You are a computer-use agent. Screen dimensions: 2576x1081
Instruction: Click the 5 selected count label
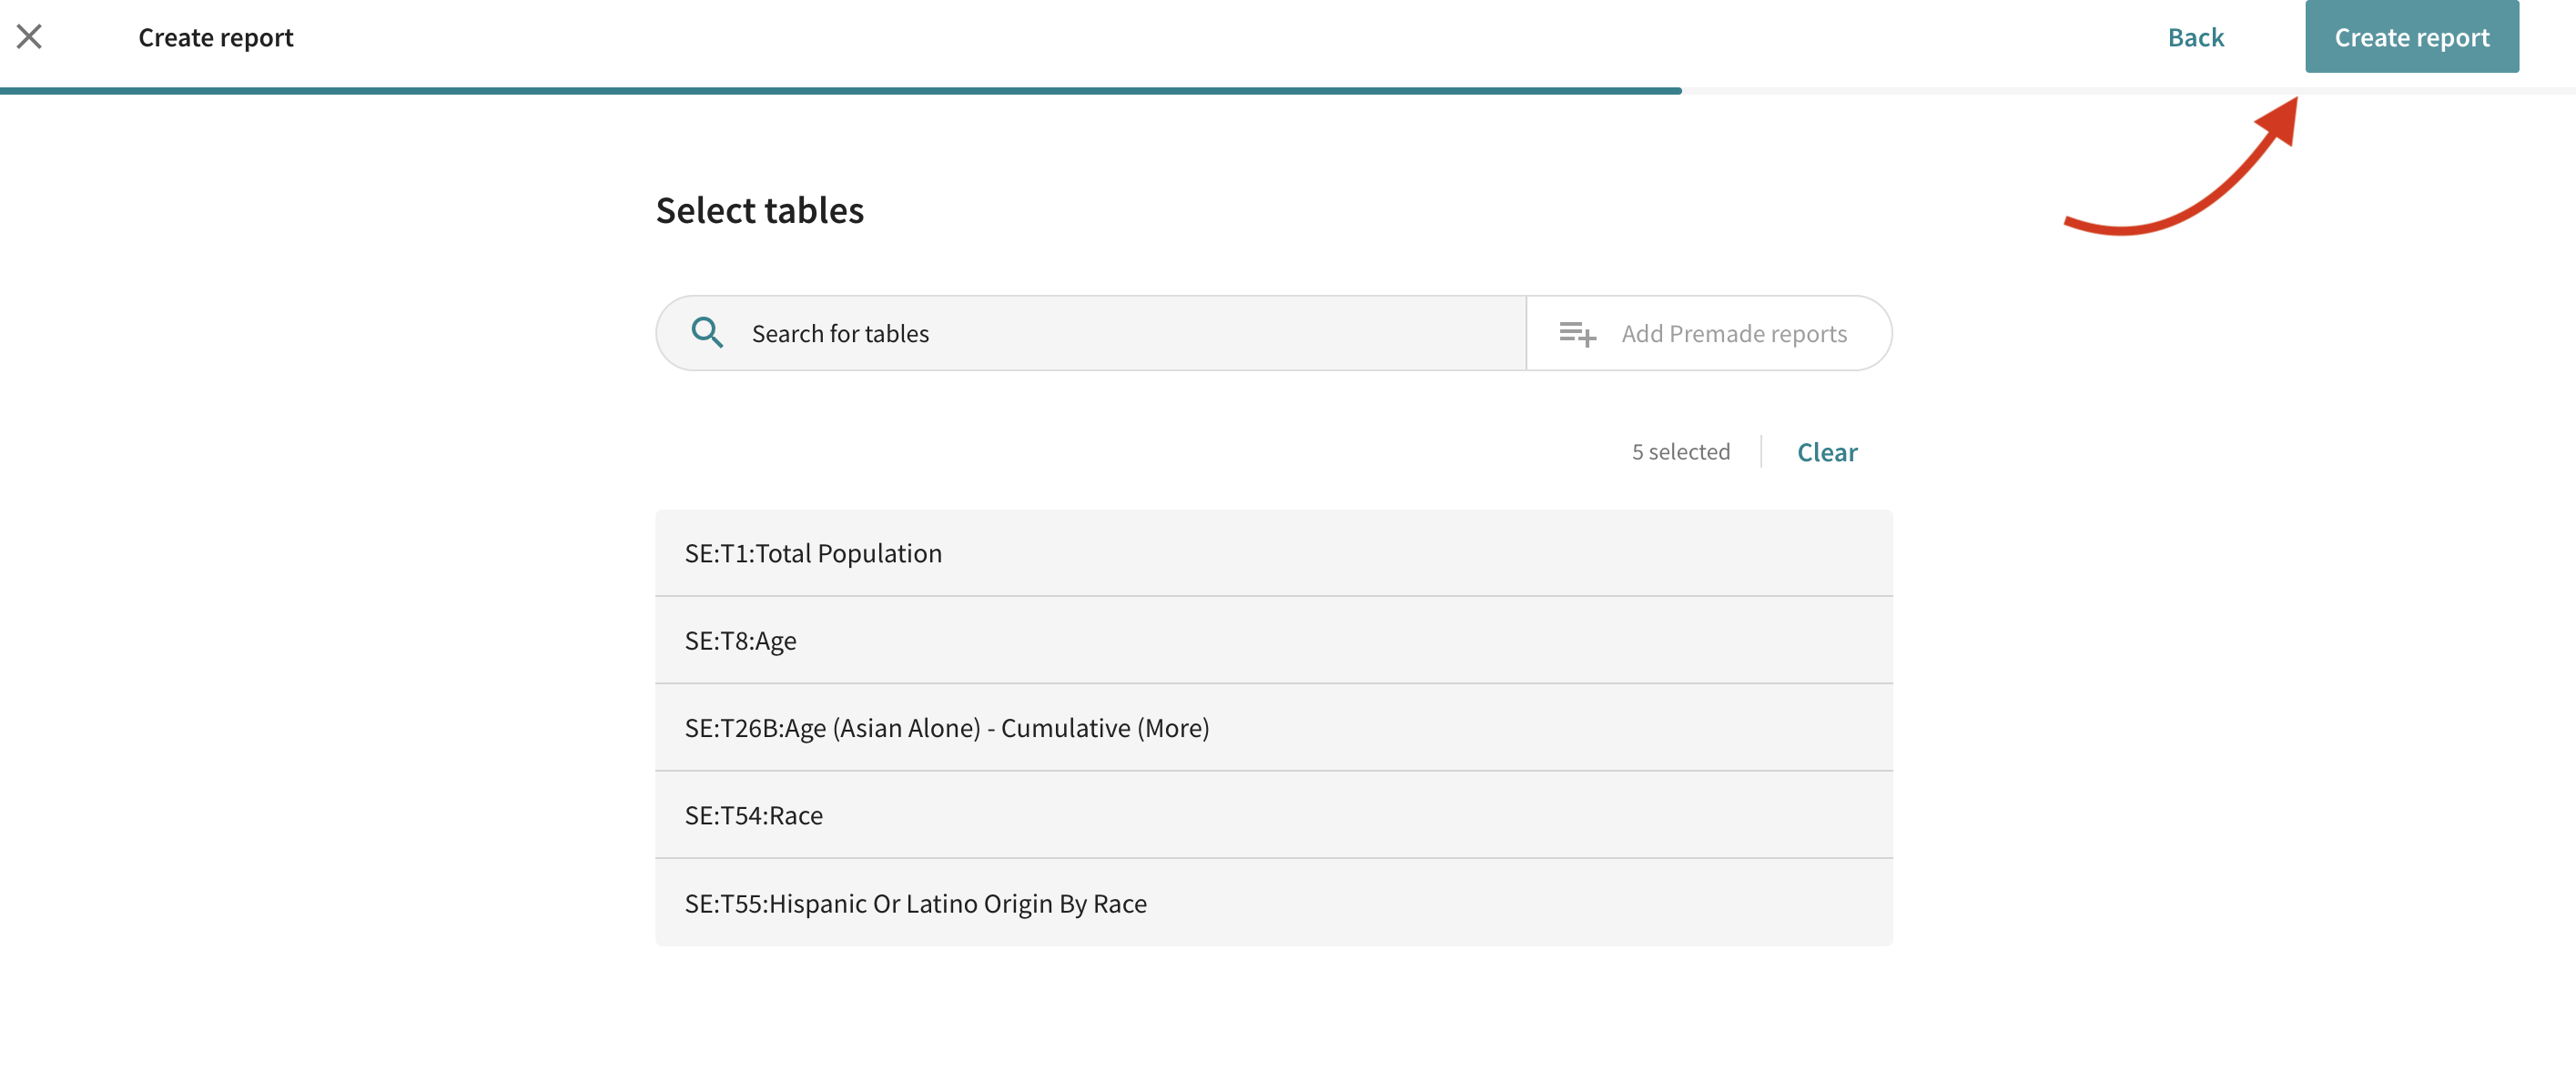coord(1680,452)
